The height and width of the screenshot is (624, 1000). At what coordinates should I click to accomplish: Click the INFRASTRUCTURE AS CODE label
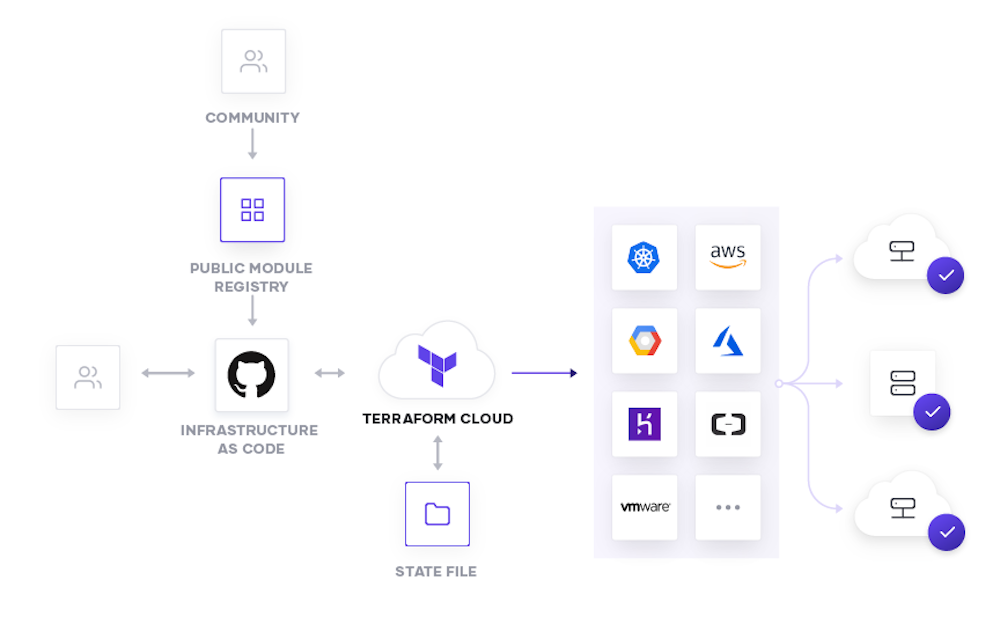click(x=249, y=440)
